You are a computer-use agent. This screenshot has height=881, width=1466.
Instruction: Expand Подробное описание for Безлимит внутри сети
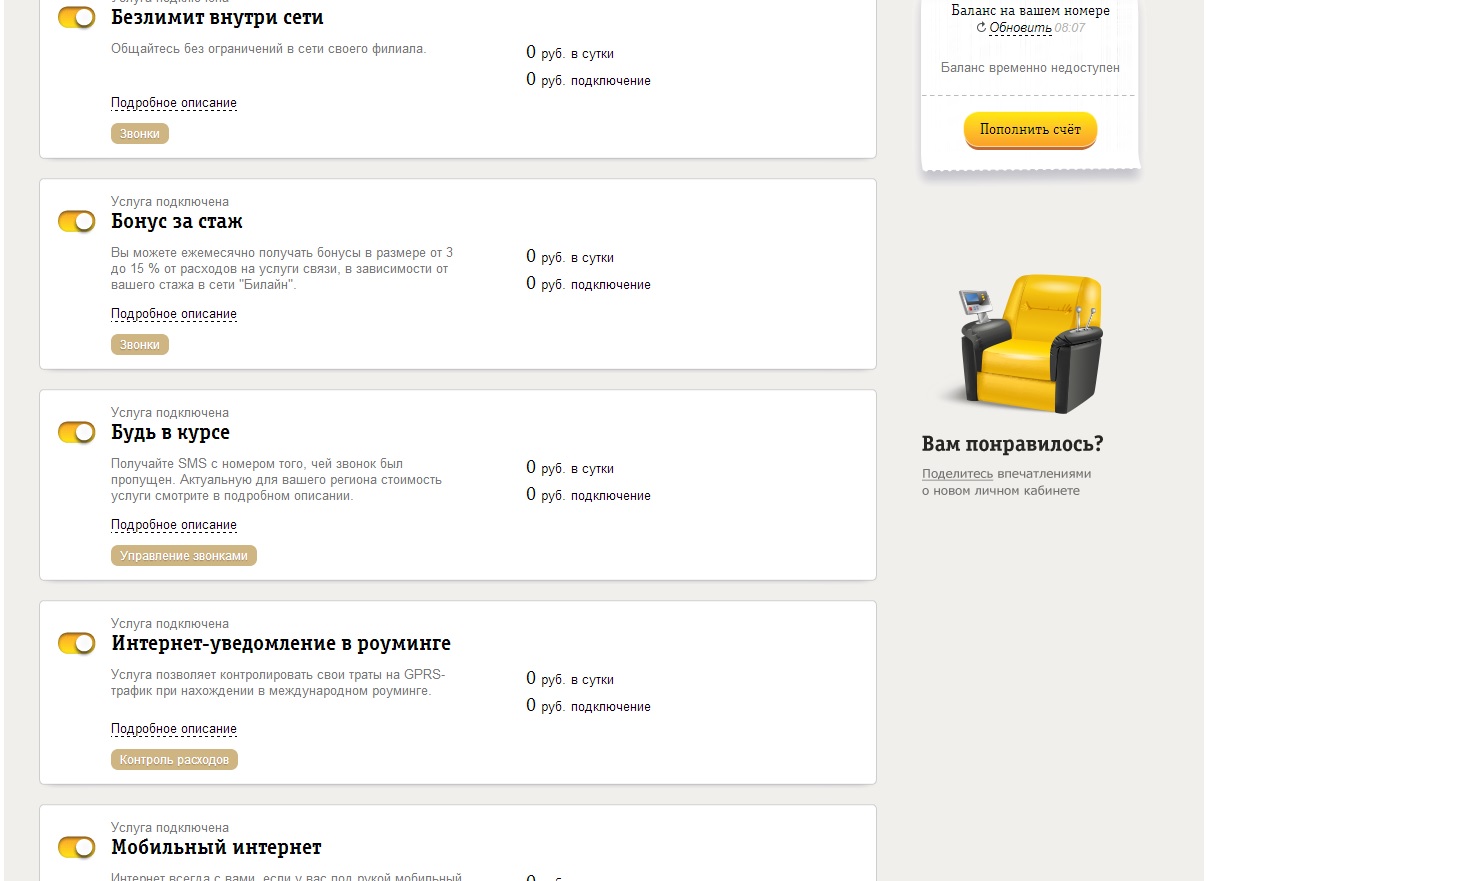(x=174, y=103)
